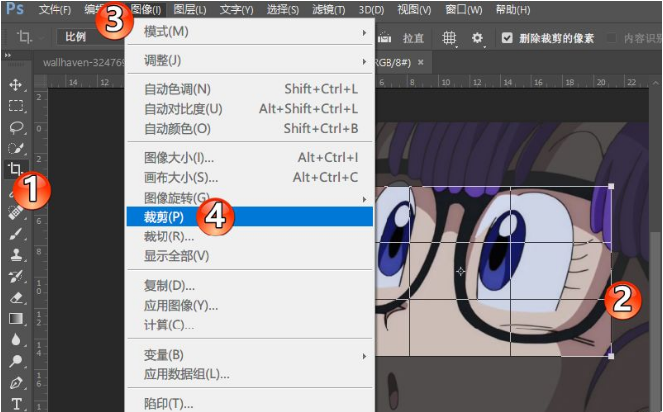Expand the 变量(B) submenu
663x412 pixels.
point(250,354)
